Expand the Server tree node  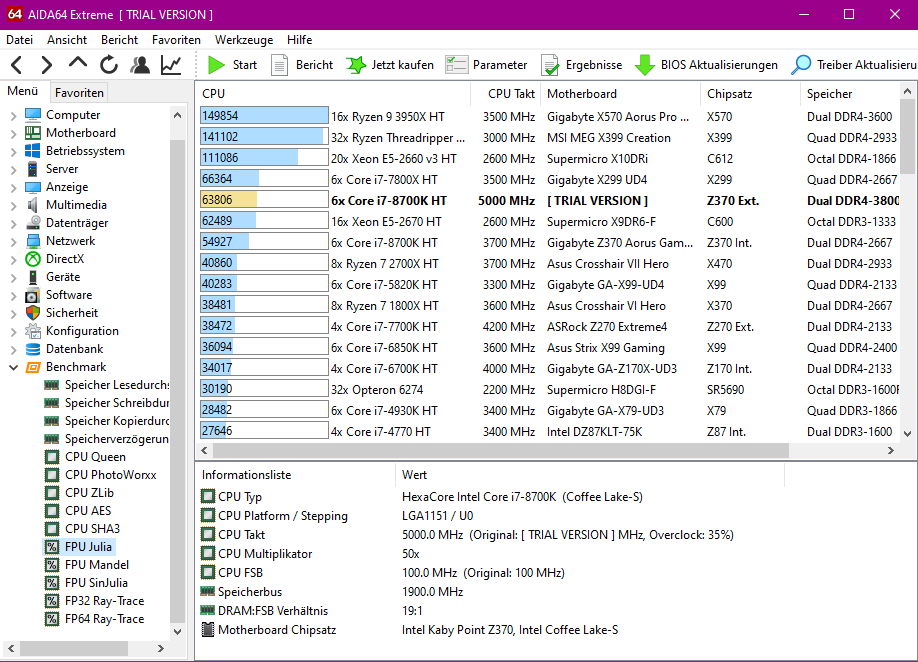tap(13, 170)
